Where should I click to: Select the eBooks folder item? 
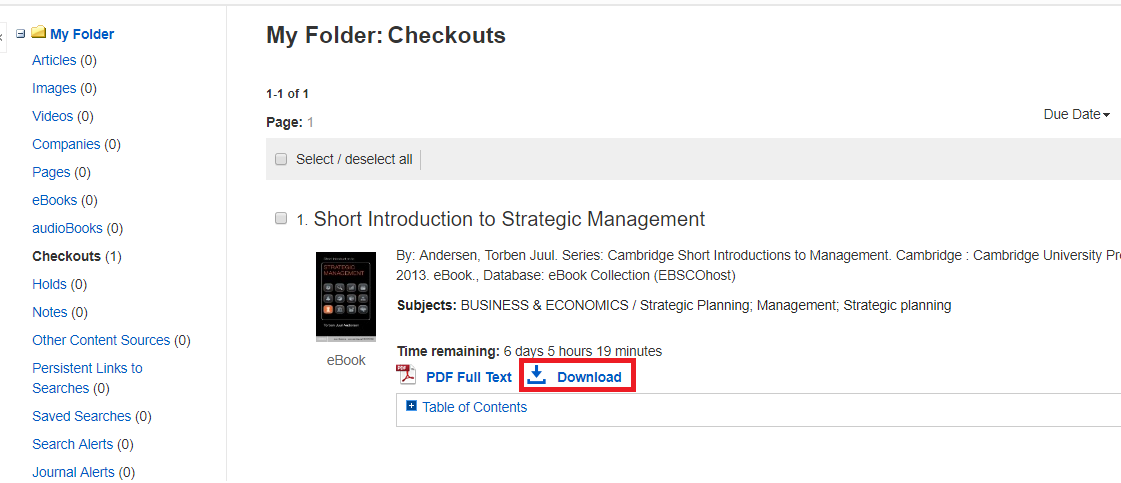tap(54, 201)
